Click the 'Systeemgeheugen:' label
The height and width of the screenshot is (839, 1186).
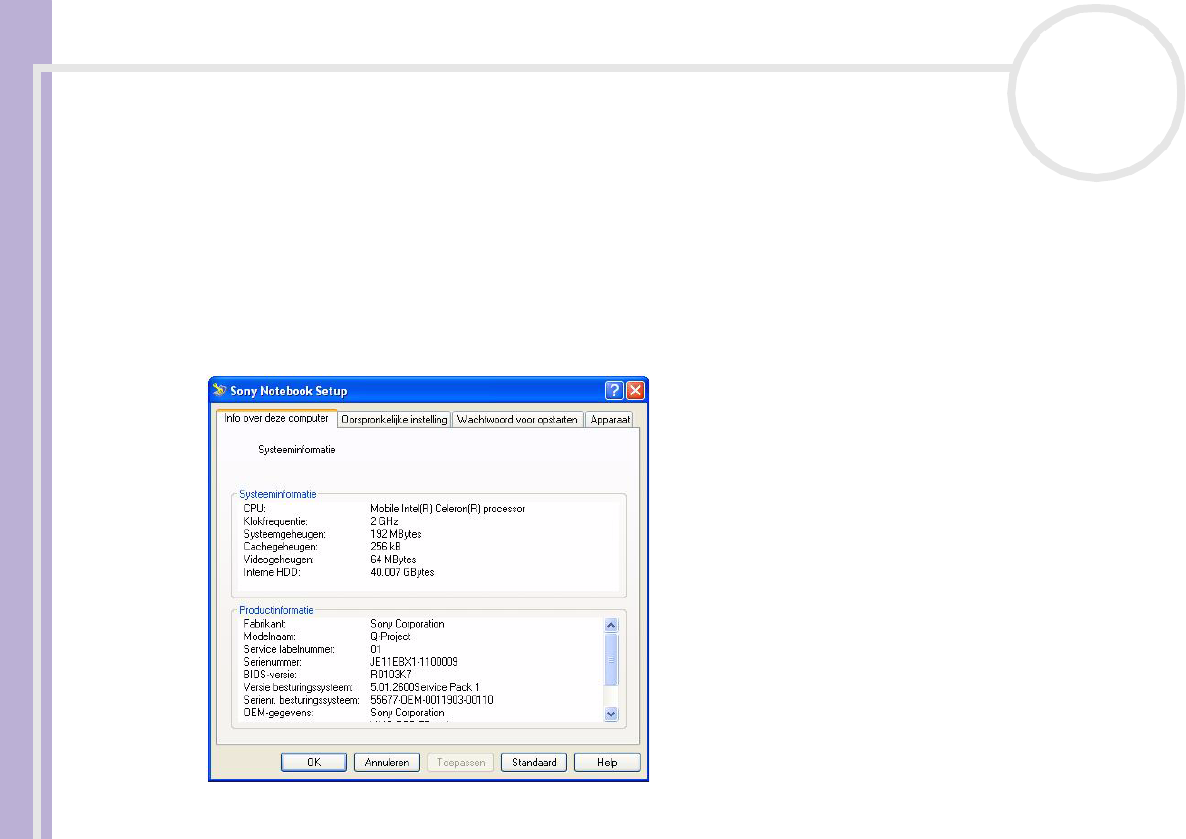284,534
